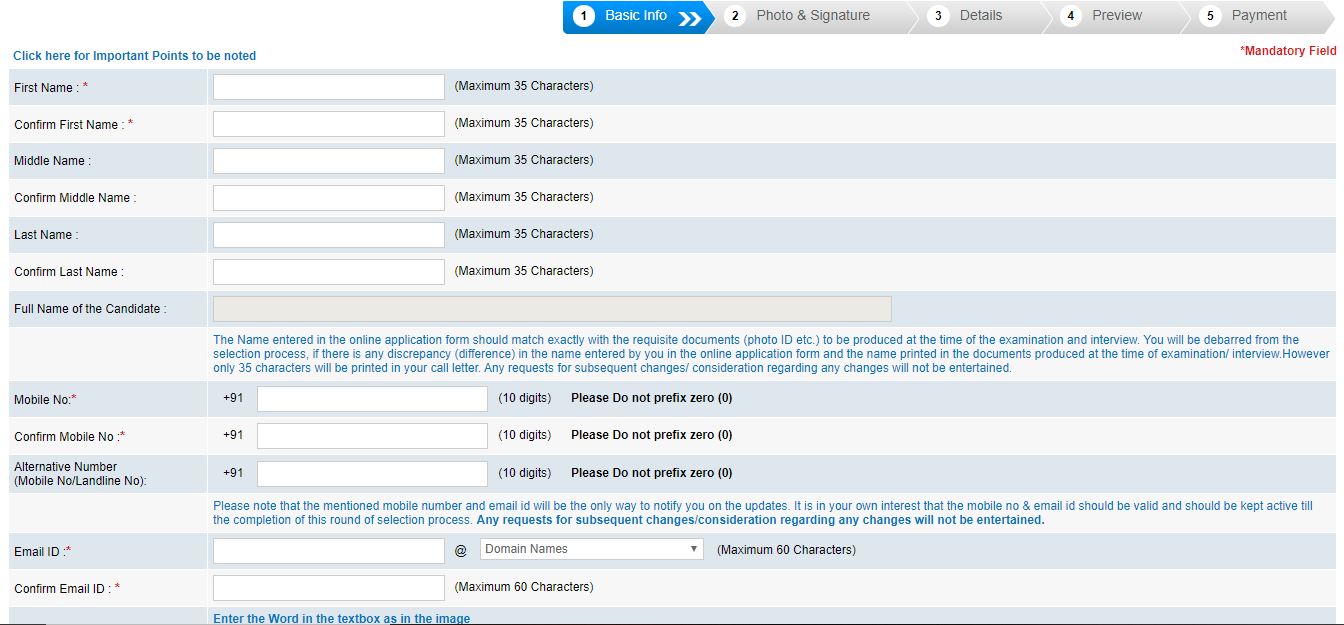Focus the Confirm Last Name input
This screenshot has width=1344, height=625.
[328, 272]
